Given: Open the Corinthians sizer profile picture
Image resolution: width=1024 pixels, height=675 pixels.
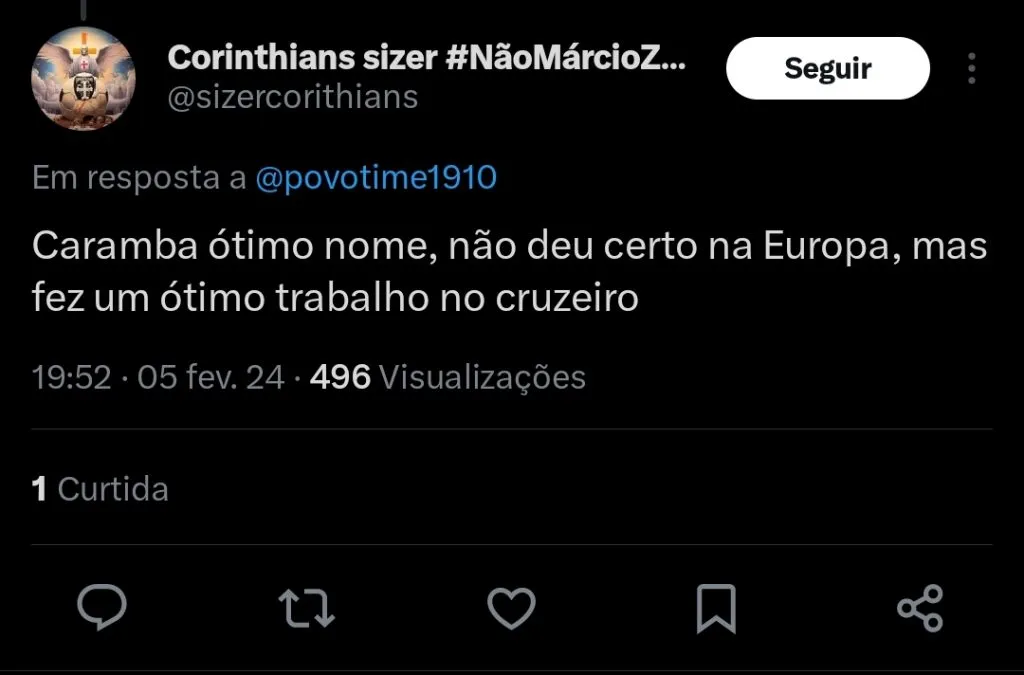Looking at the screenshot, I should (x=83, y=78).
